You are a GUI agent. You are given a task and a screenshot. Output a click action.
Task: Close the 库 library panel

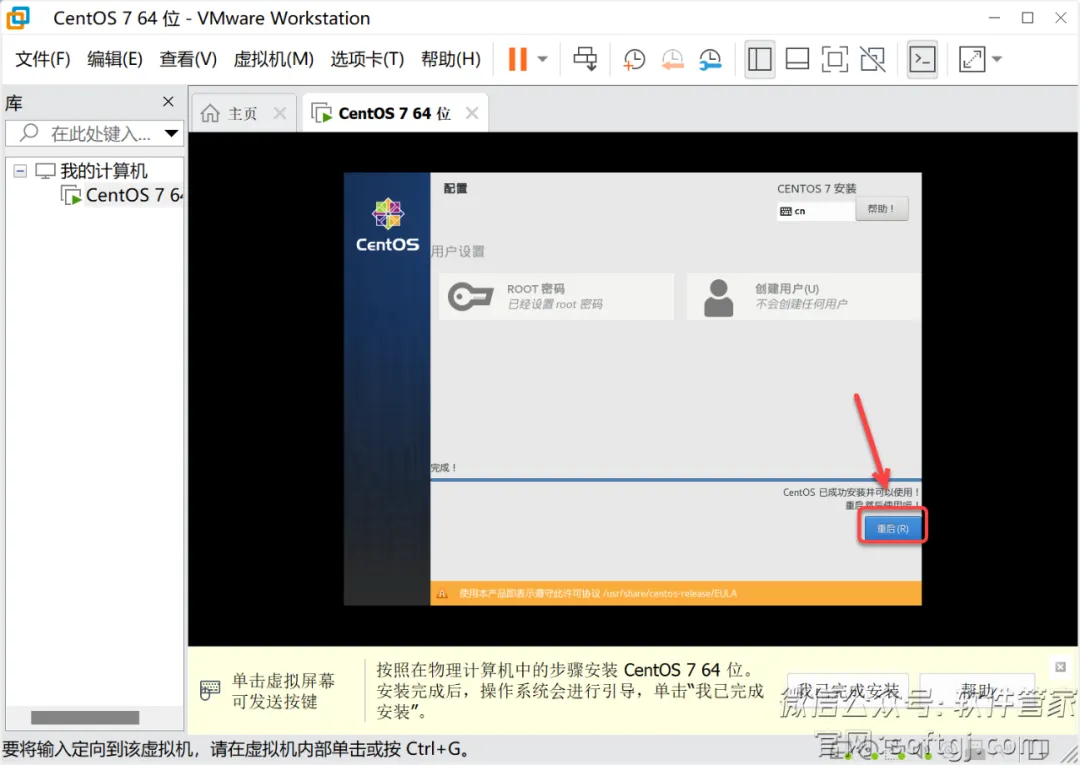click(x=168, y=102)
